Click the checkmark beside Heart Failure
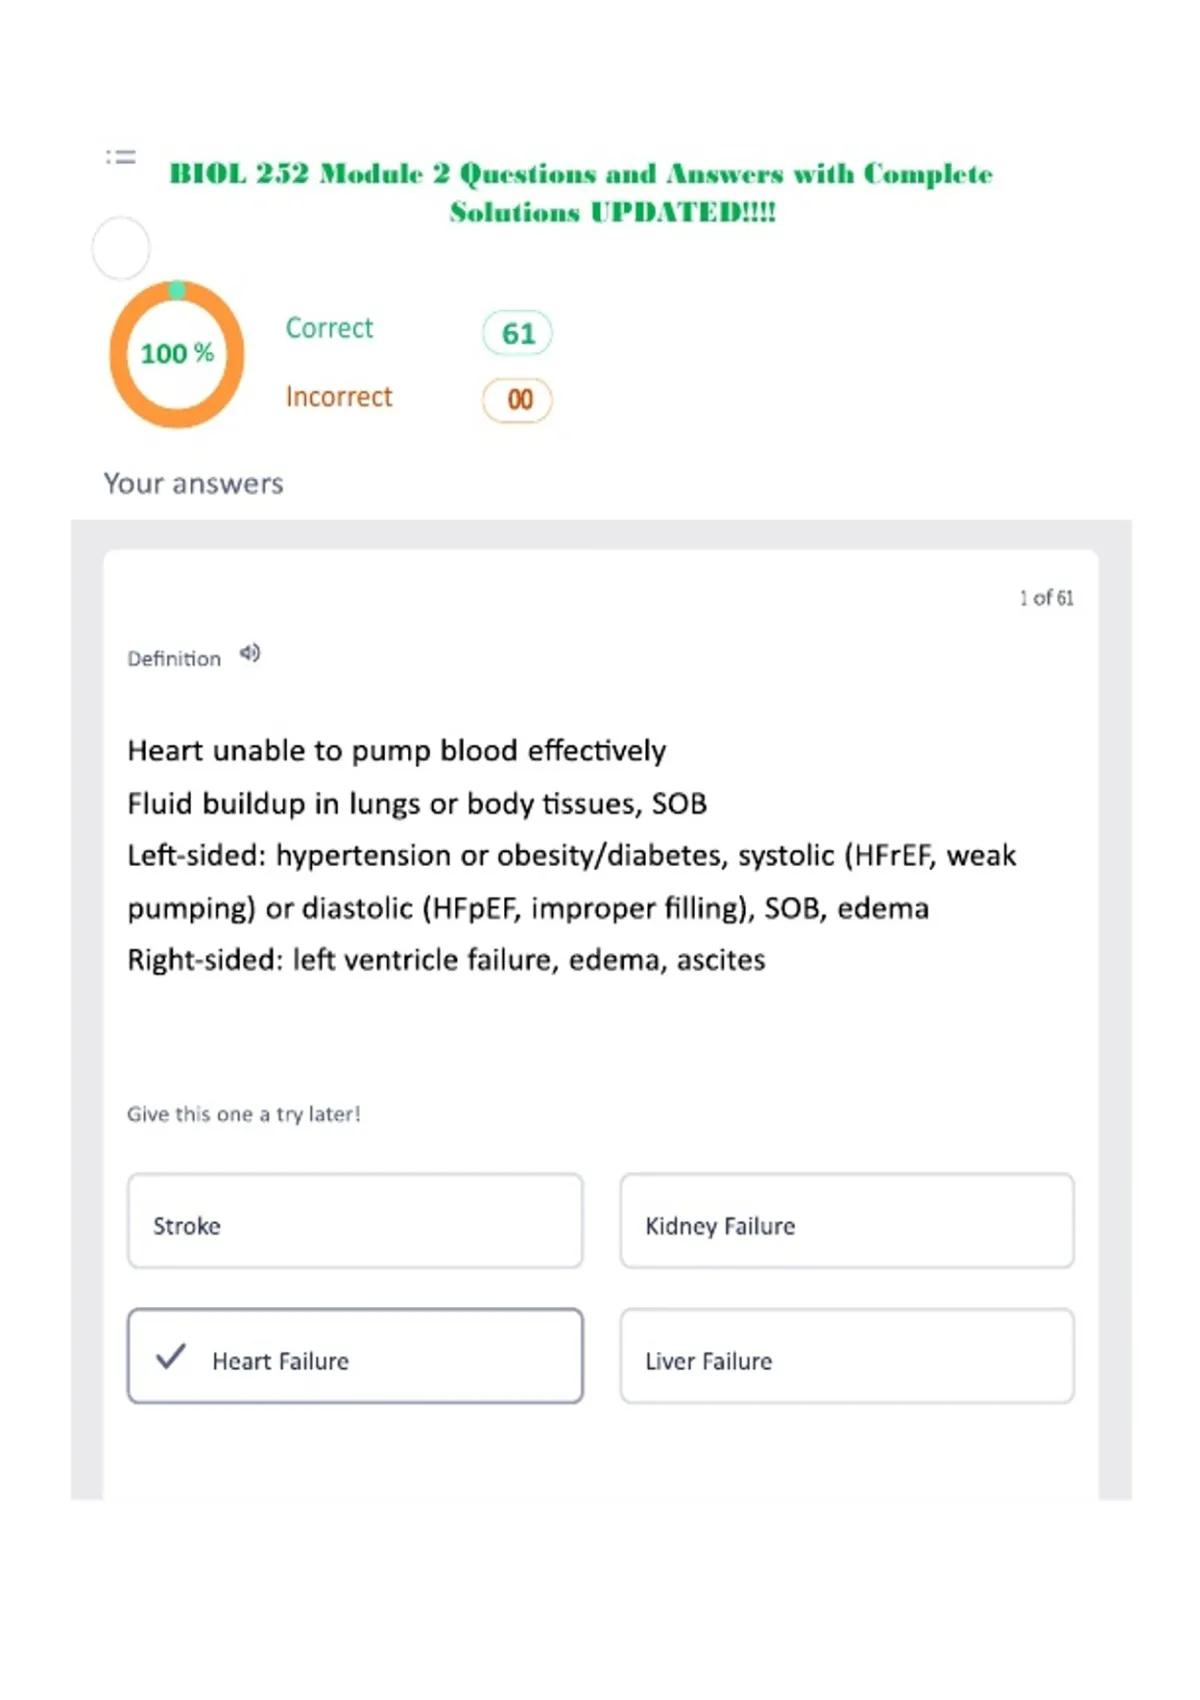Viewport: 1200px width, 1700px height. click(x=171, y=1357)
